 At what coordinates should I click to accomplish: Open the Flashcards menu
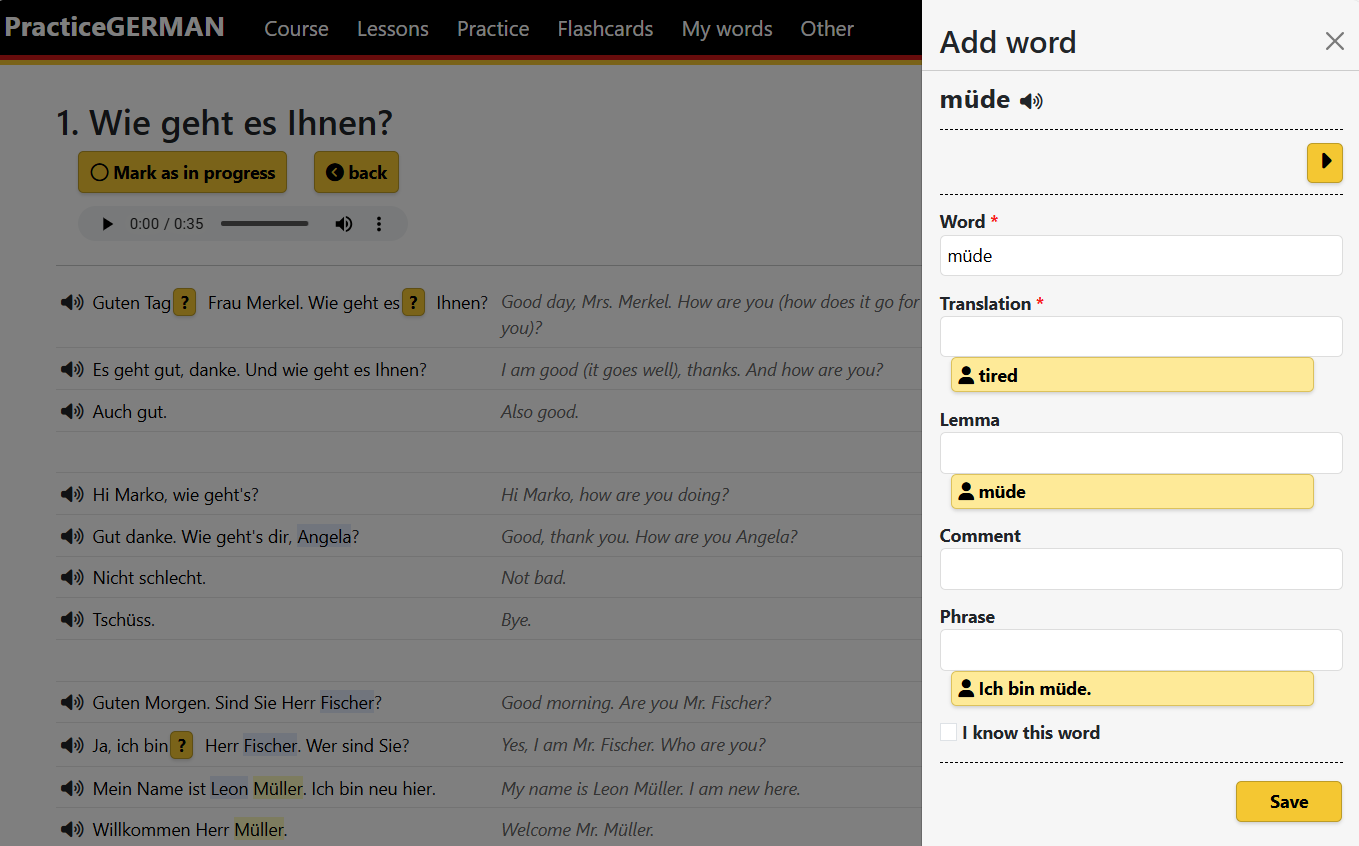pyautogui.click(x=605, y=29)
